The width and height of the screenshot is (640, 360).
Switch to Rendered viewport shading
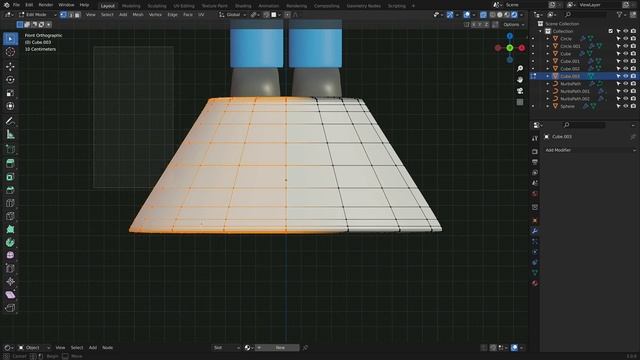514,15
